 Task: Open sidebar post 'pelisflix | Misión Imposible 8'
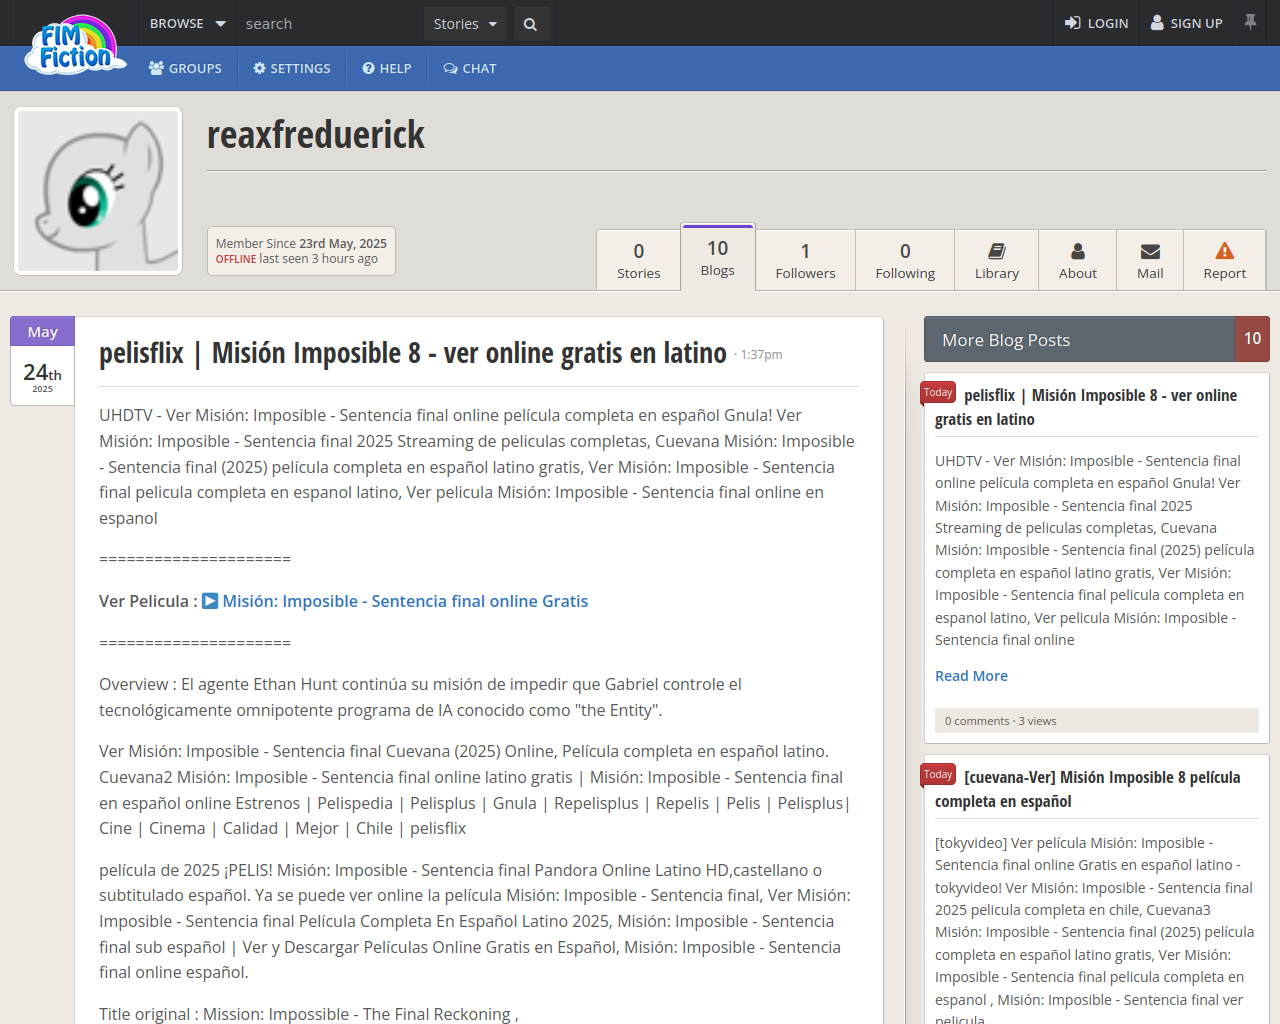point(1086,407)
